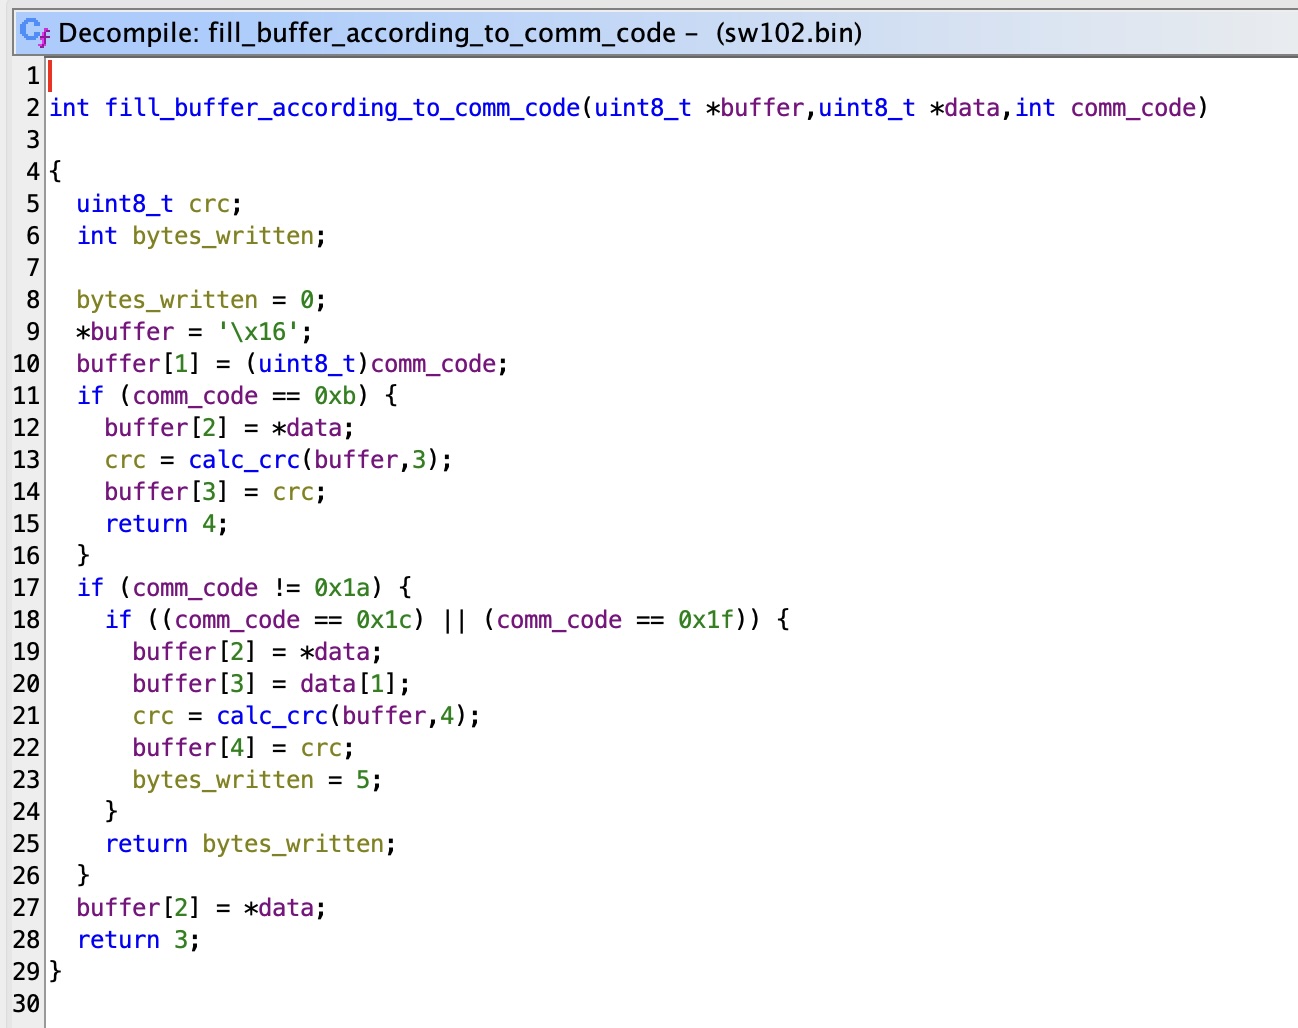This screenshot has height=1028, width=1298.
Task: Click the (uint8_t) cast on line 10
Action: (308, 364)
